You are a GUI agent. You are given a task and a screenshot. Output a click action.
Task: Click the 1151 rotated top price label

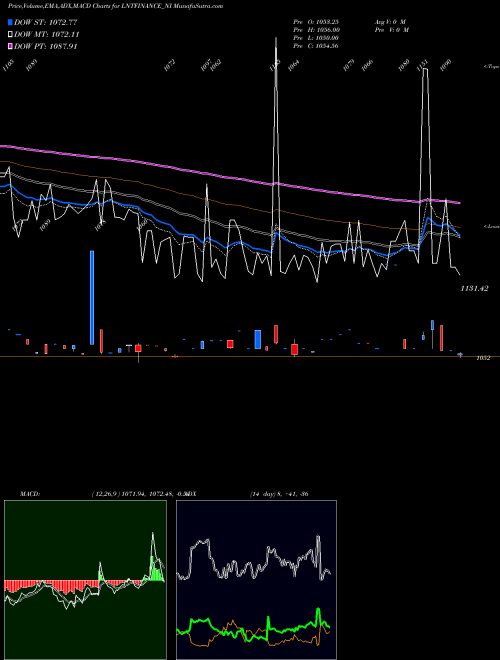422,65
